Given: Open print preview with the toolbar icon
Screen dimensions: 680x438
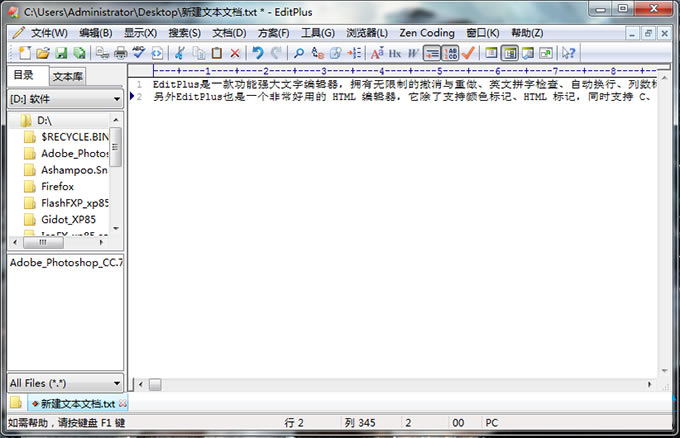Looking at the screenshot, I should tap(102, 53).
